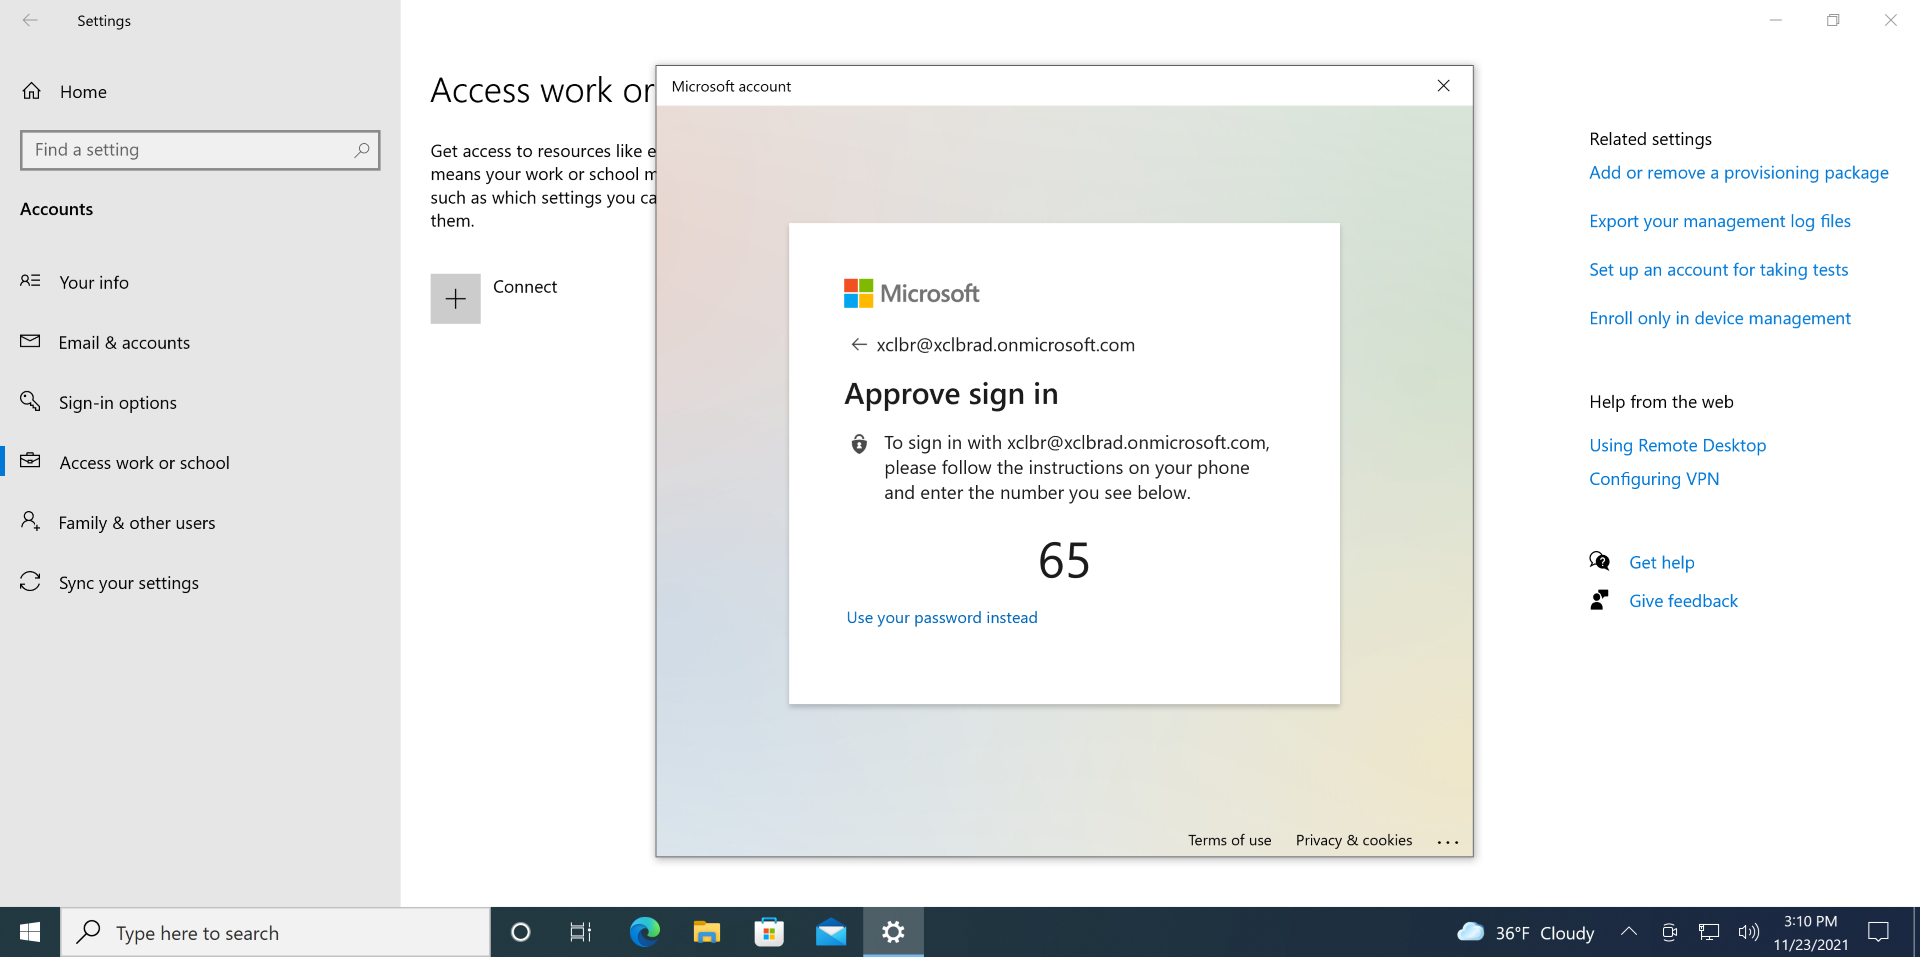The height and width of the screenshot is (957, 1920).
Task: Click the 'Find a setting' search box
Action: pyautogui.click(x=190, y=150)
